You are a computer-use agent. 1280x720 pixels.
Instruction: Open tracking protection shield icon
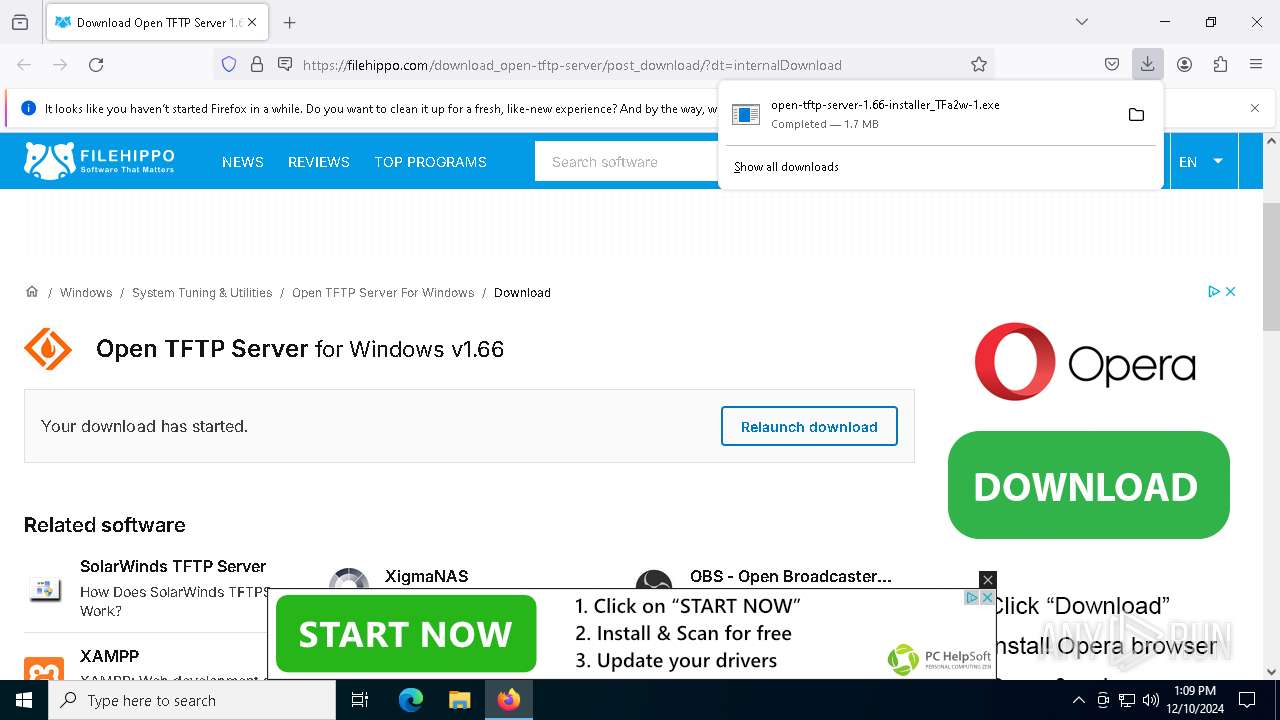pyautogui.click(x=229, y=65)
